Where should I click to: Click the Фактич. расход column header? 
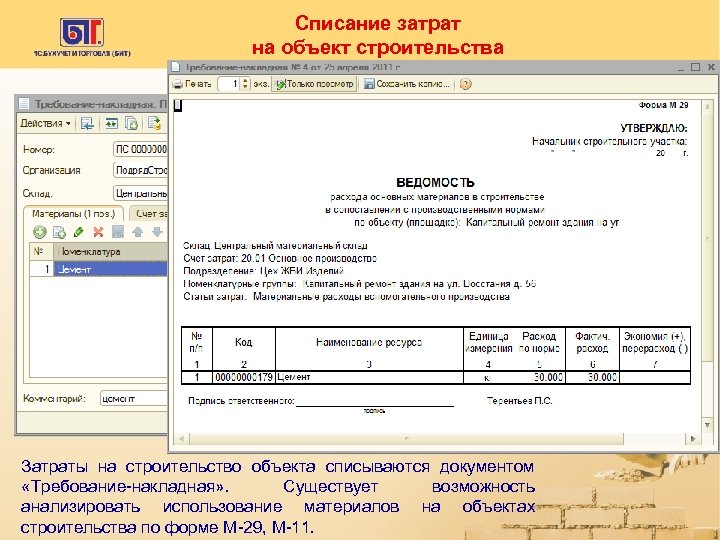pos(592,343)
